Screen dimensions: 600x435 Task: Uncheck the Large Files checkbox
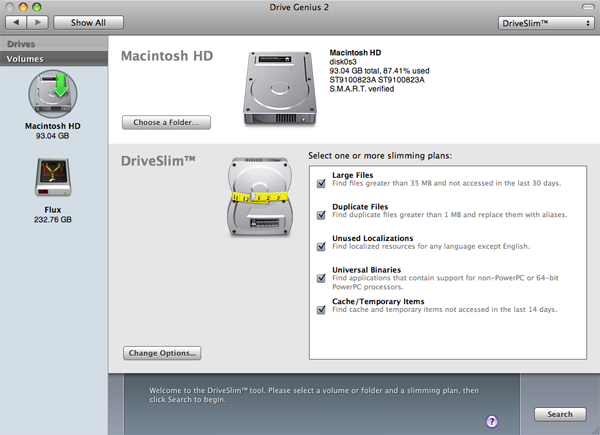pyautogui.click(x=321, y=184)
